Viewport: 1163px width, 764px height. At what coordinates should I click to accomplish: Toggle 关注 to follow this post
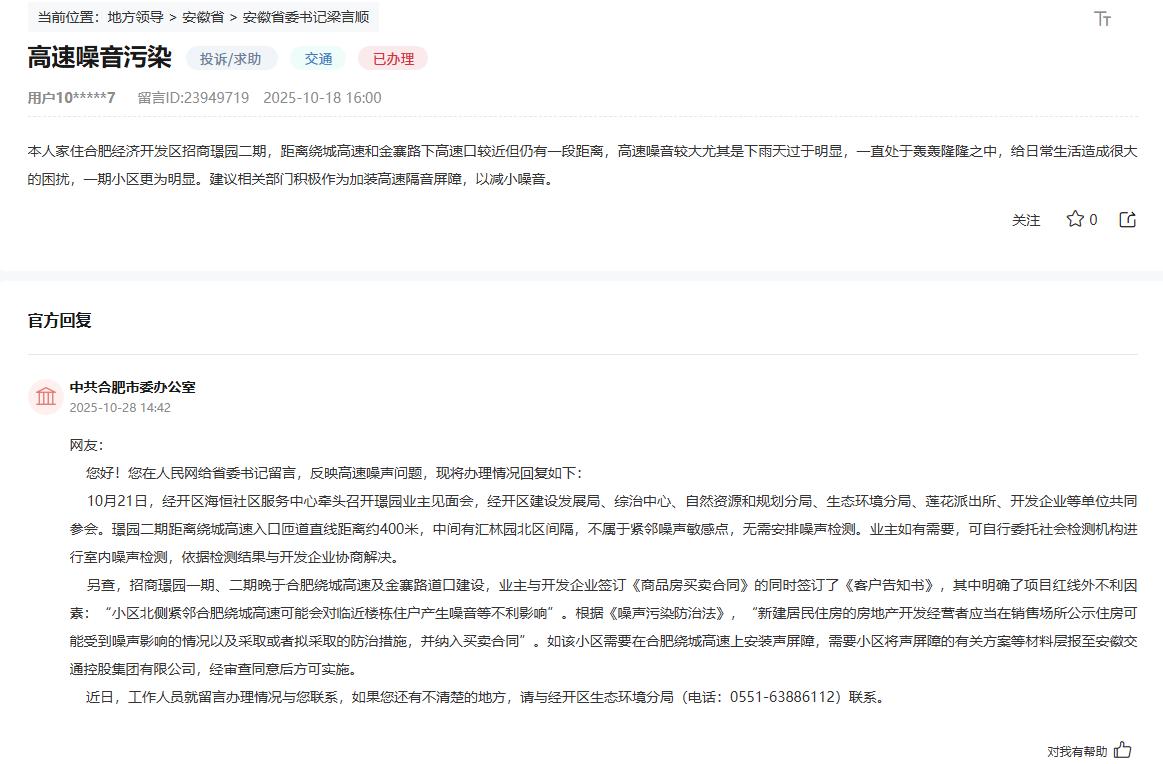point(1025,220)
